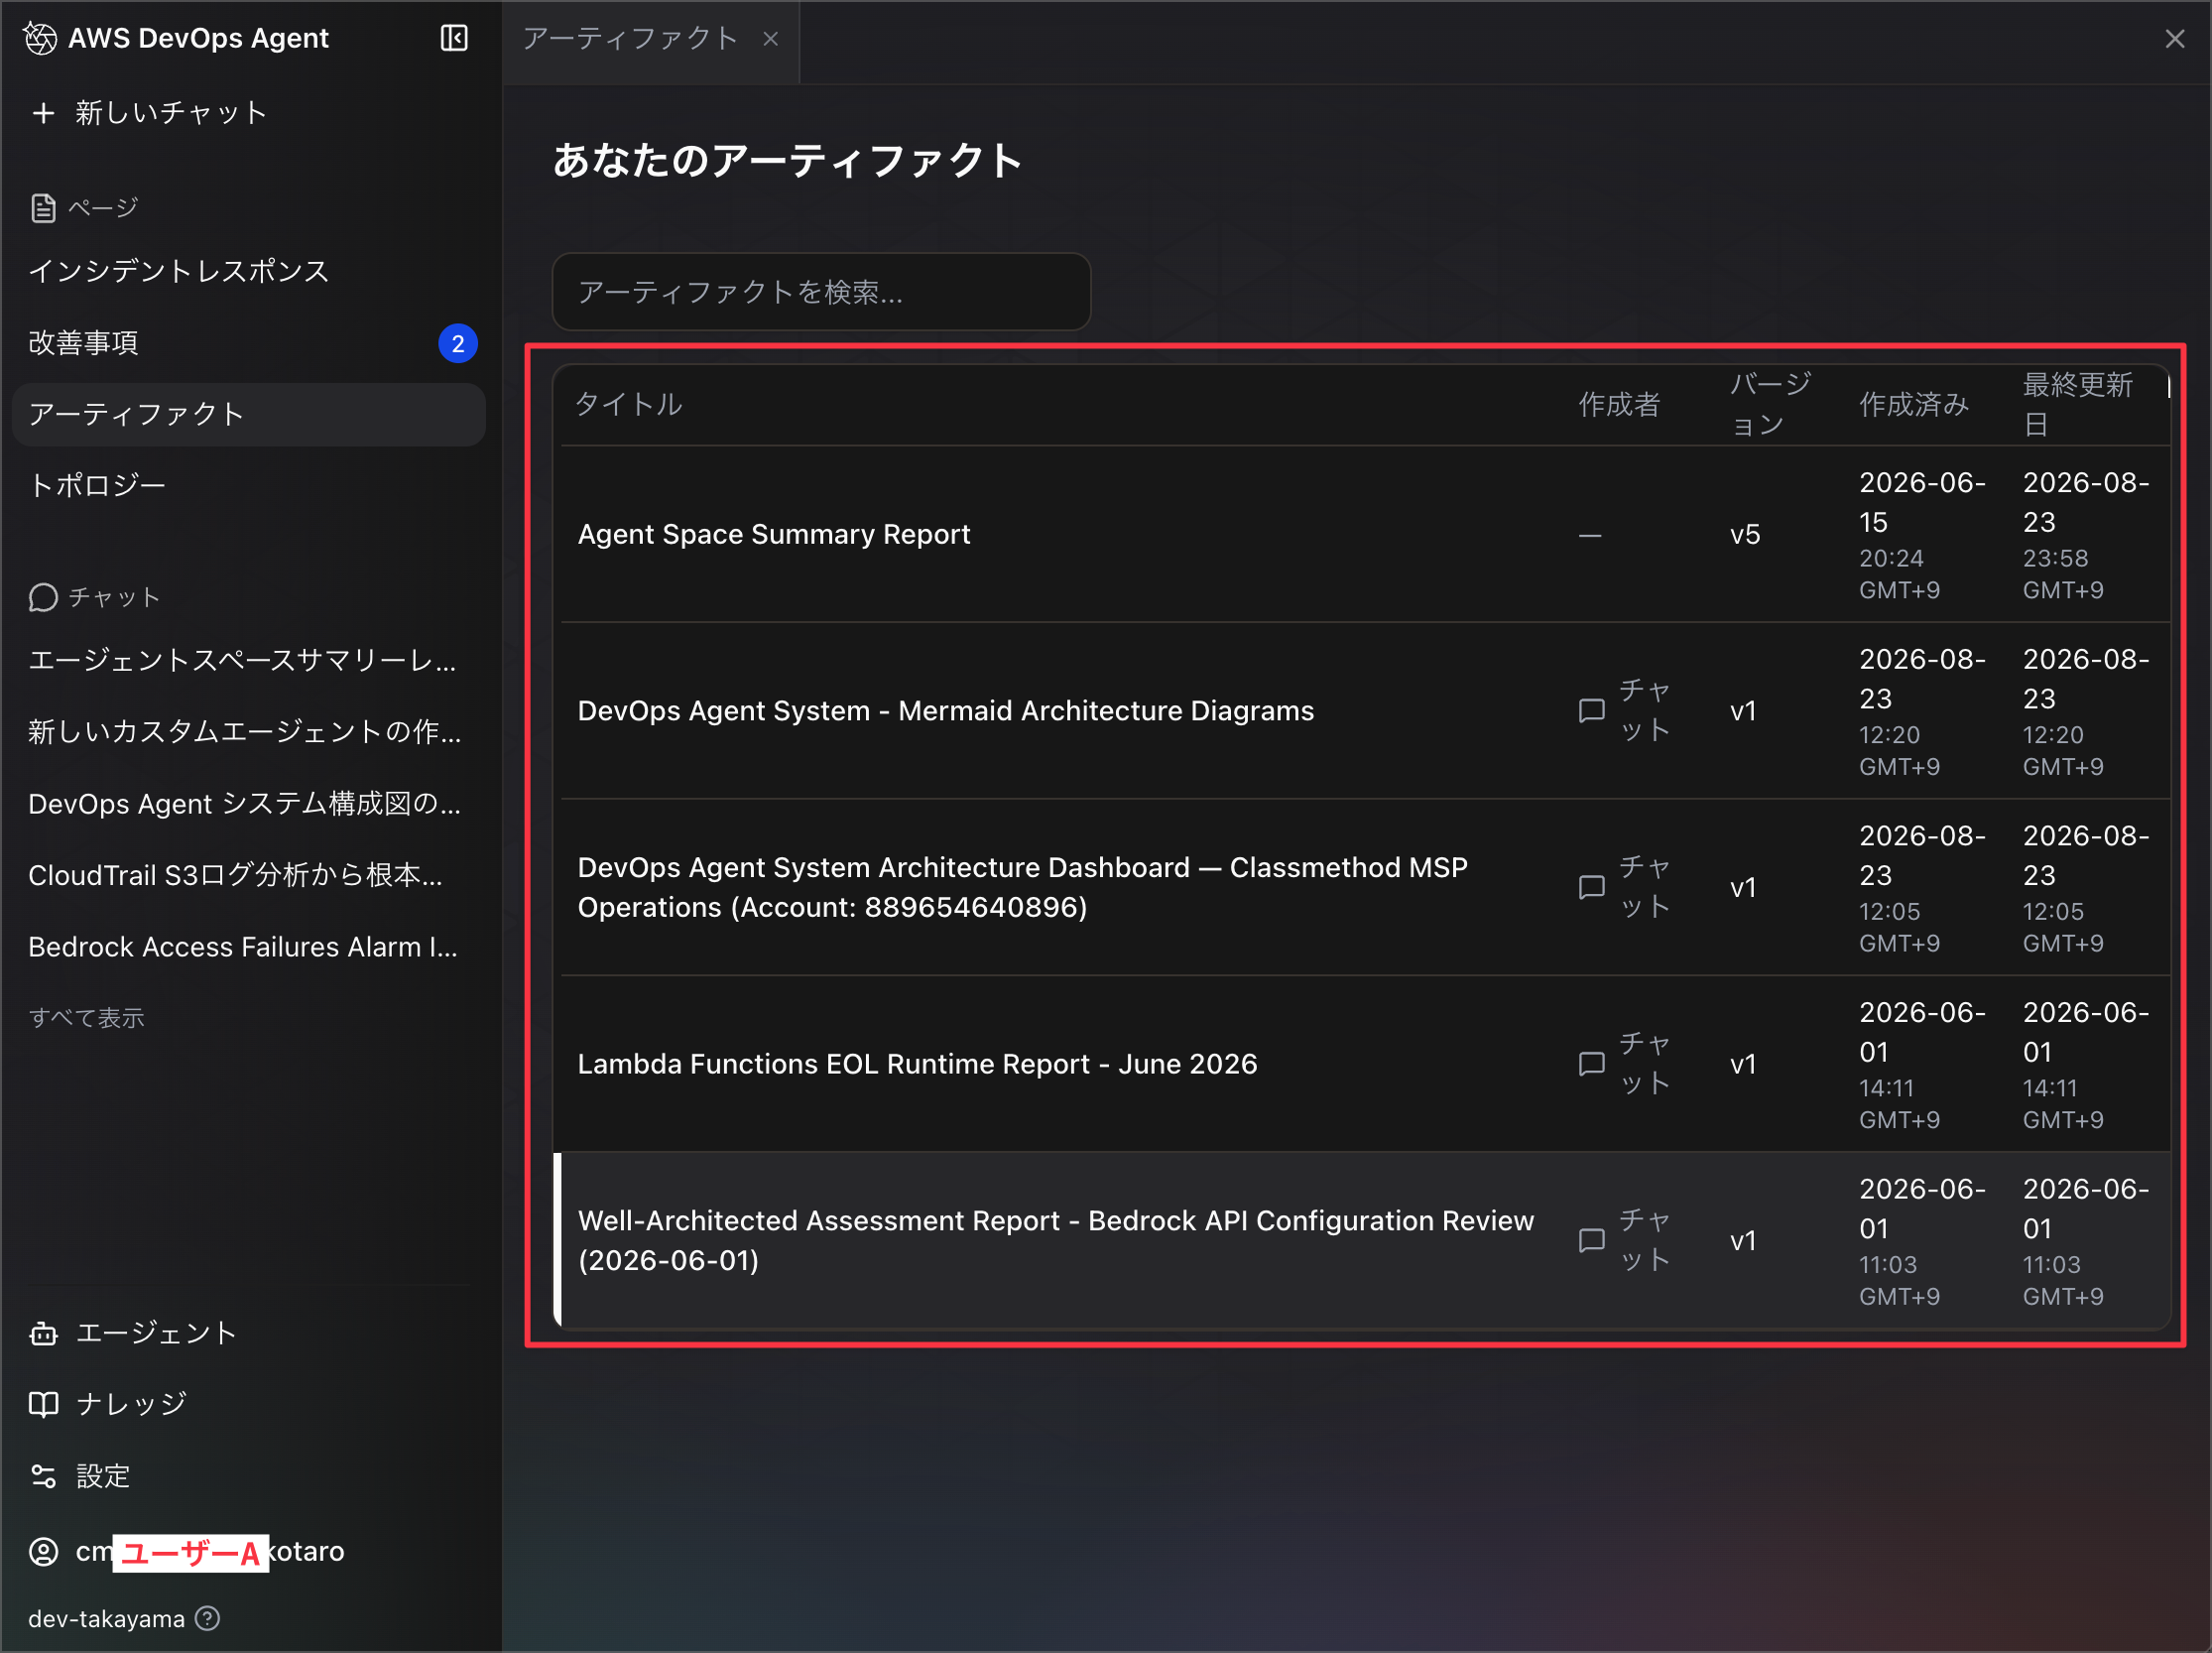Open chat エージェントスペースサマリーレ...
The image size is (2212, 1653).
click(243, 660)
